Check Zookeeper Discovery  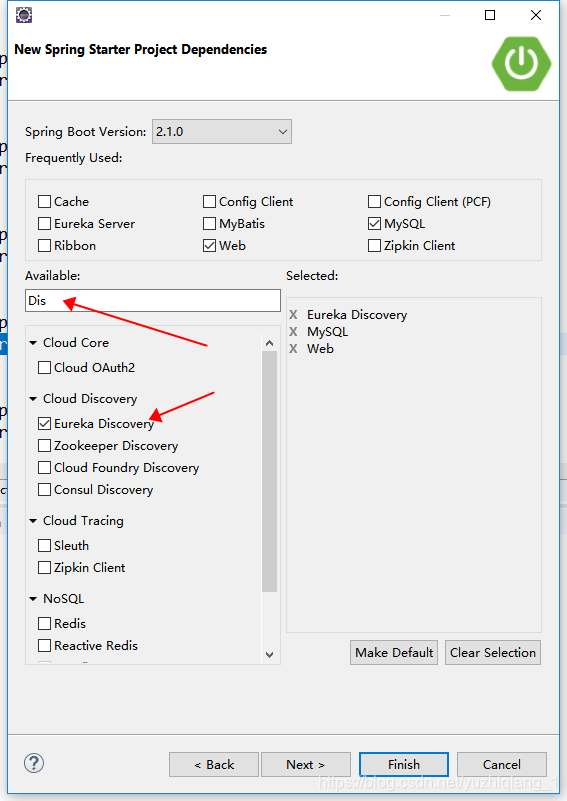(44, 446)
